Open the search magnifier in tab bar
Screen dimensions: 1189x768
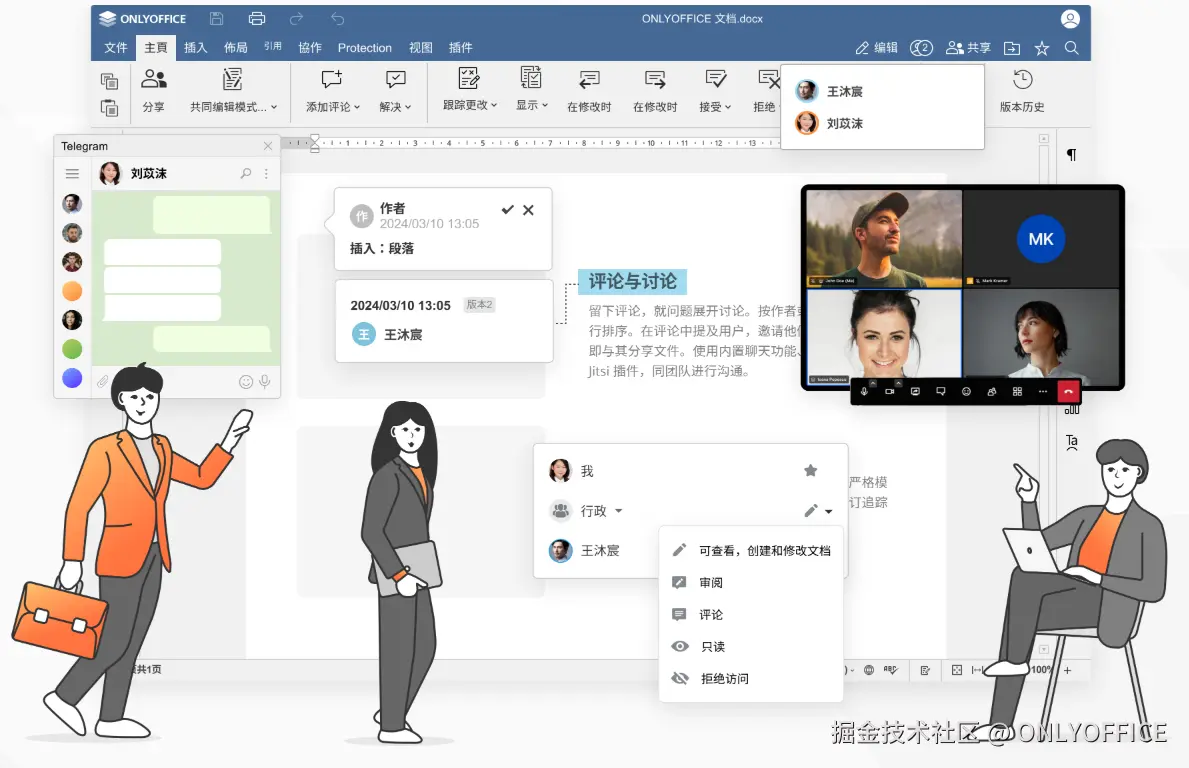coord(1071,48)
